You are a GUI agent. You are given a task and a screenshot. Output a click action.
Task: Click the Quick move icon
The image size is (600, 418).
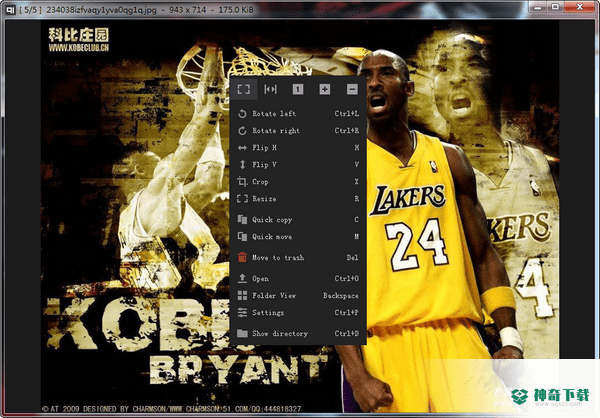[242, 237]
